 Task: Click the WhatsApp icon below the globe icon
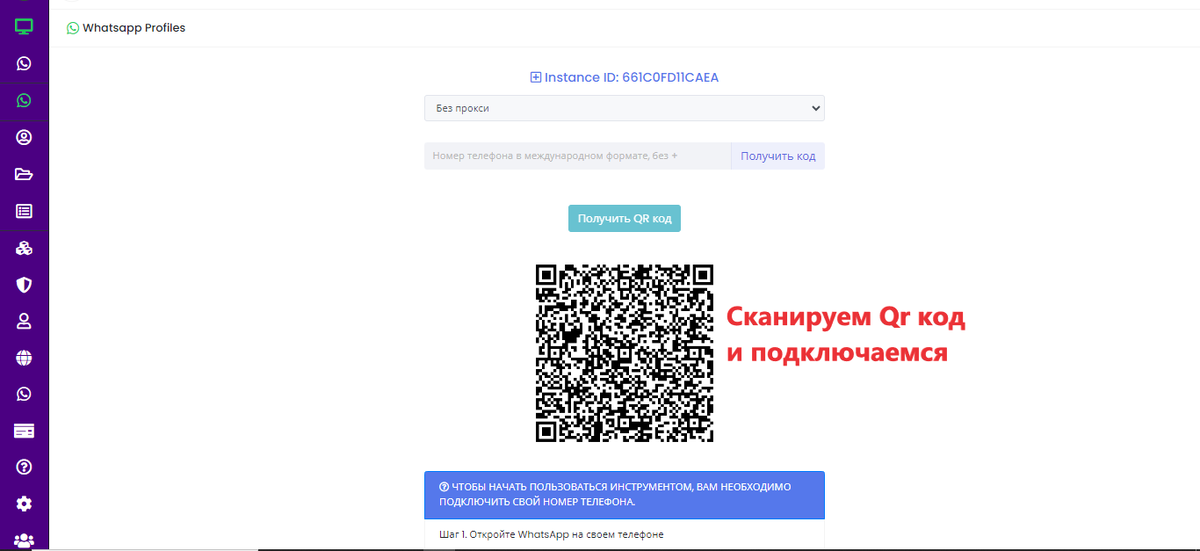(24, 394)
